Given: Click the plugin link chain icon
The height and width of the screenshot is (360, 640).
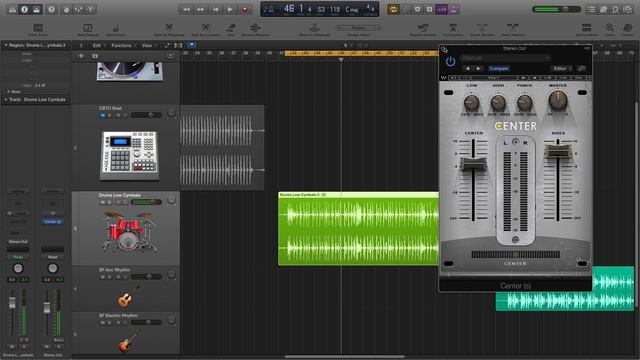Looking at the screenshot, I should tap(582, 69).
